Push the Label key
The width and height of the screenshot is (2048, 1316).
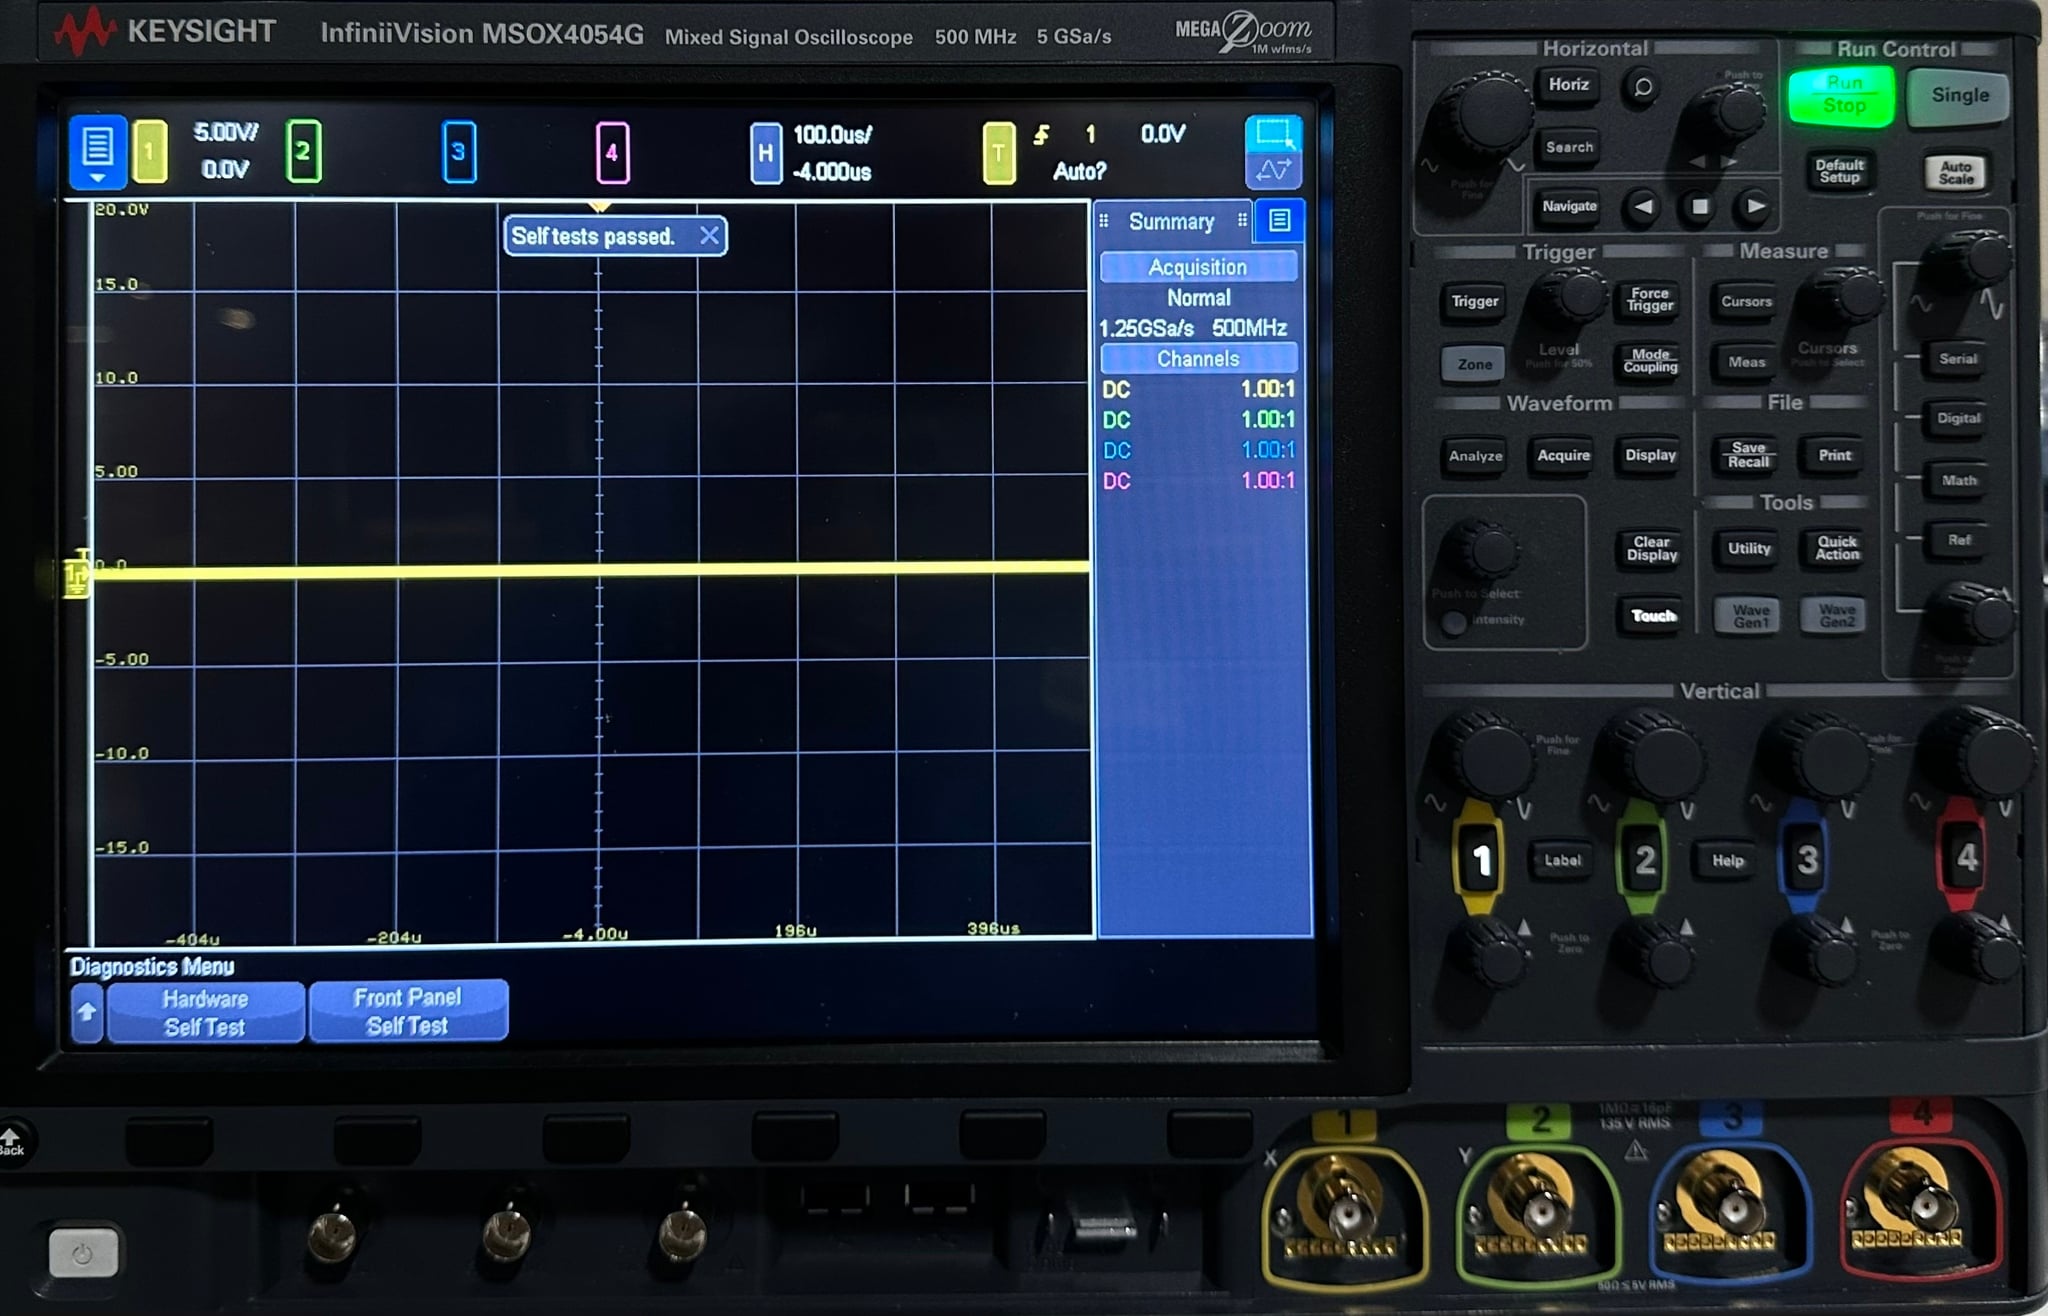tap(1562, 860)
